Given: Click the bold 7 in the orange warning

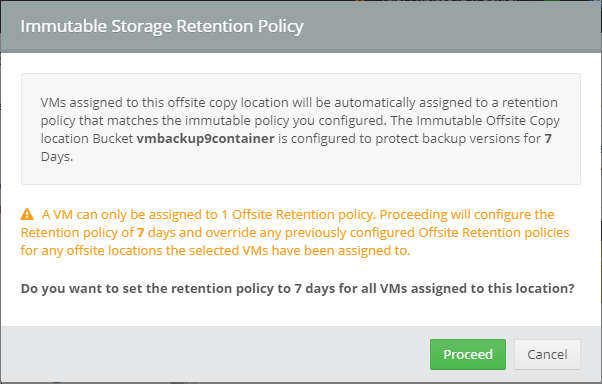Looking at the screenshot, I should pyautogui.click(x=141, y=232).
